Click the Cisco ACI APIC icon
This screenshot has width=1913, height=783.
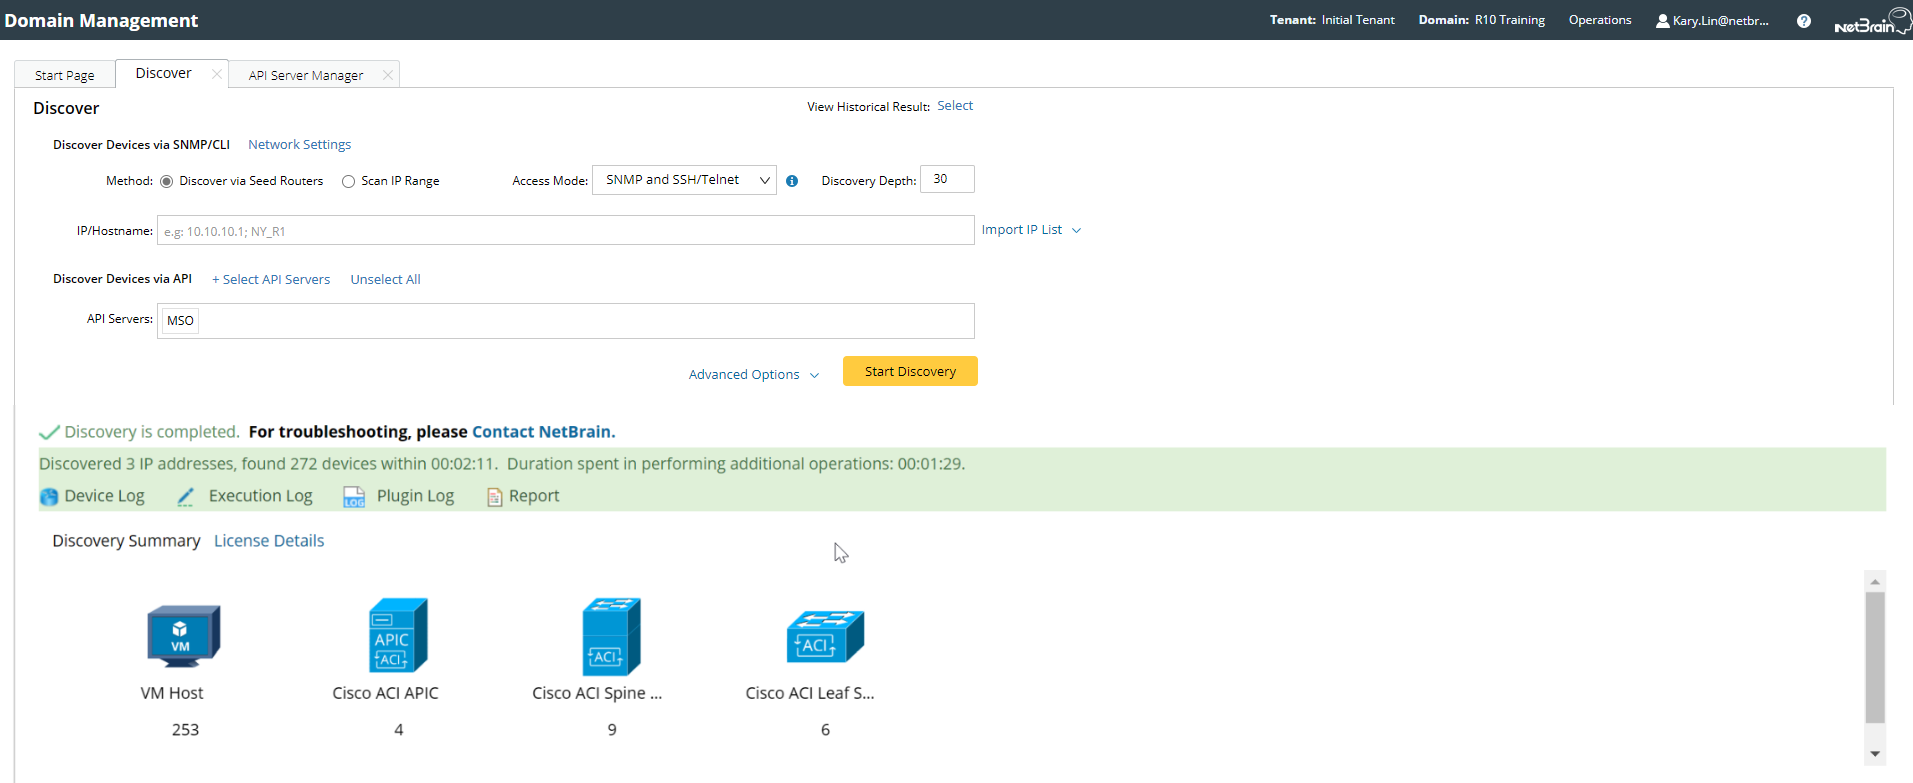point(398,635)
